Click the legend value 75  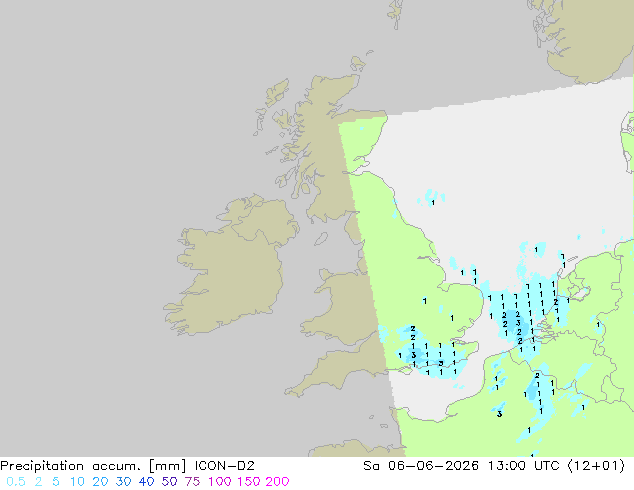pos(192,482)
